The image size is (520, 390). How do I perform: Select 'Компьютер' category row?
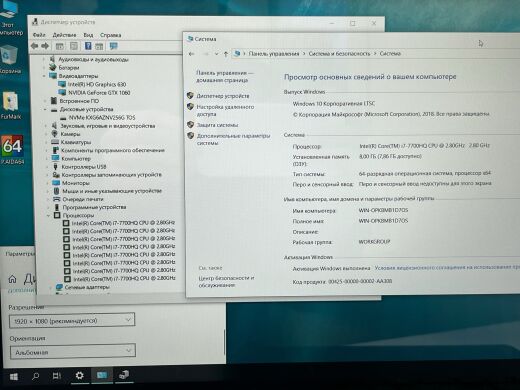76,159
